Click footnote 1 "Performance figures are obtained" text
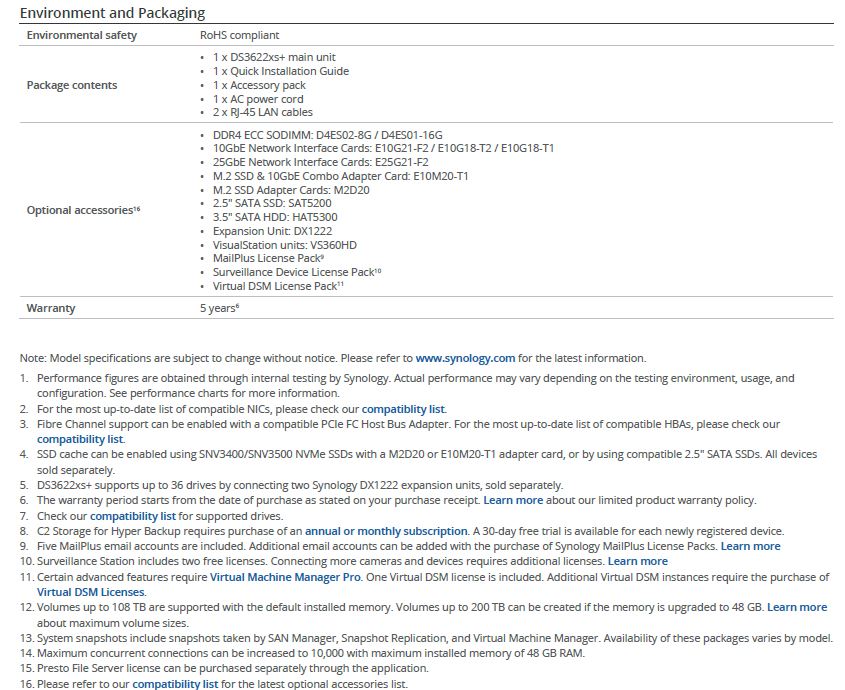The height and width of the screenshot is (690, 845). tap(415, 385)
